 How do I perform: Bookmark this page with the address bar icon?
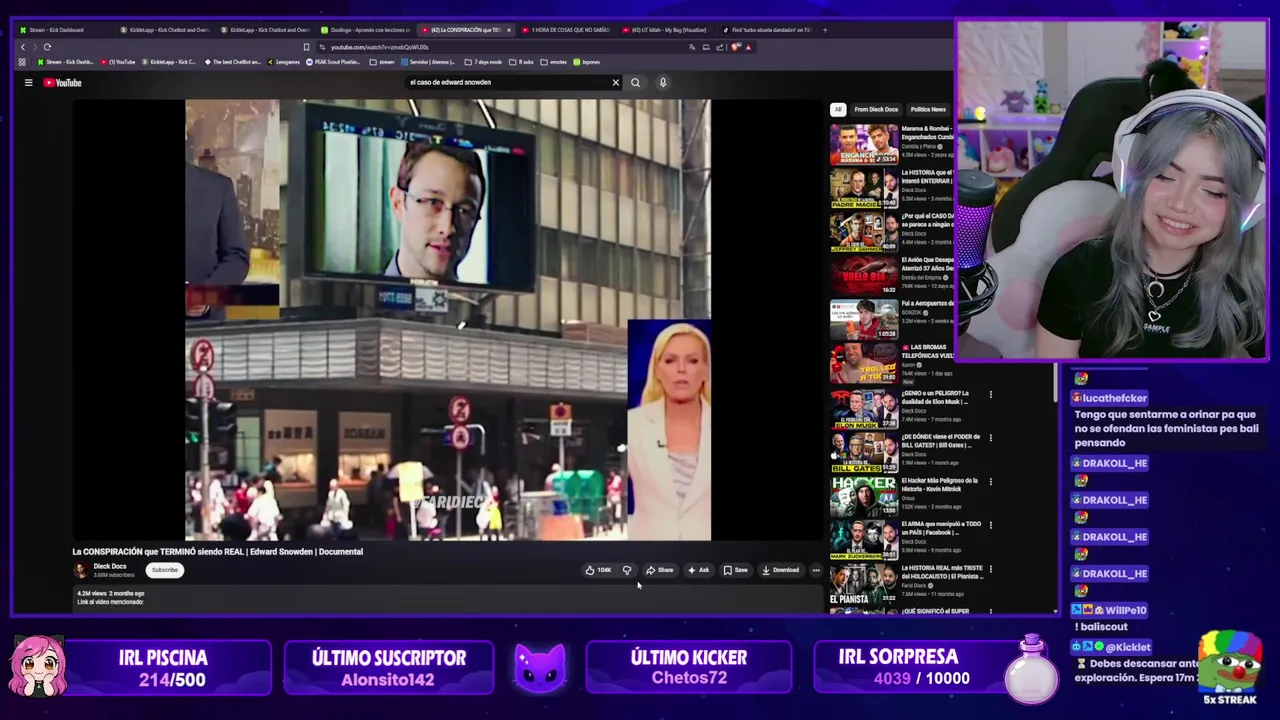tap(306, 47)
